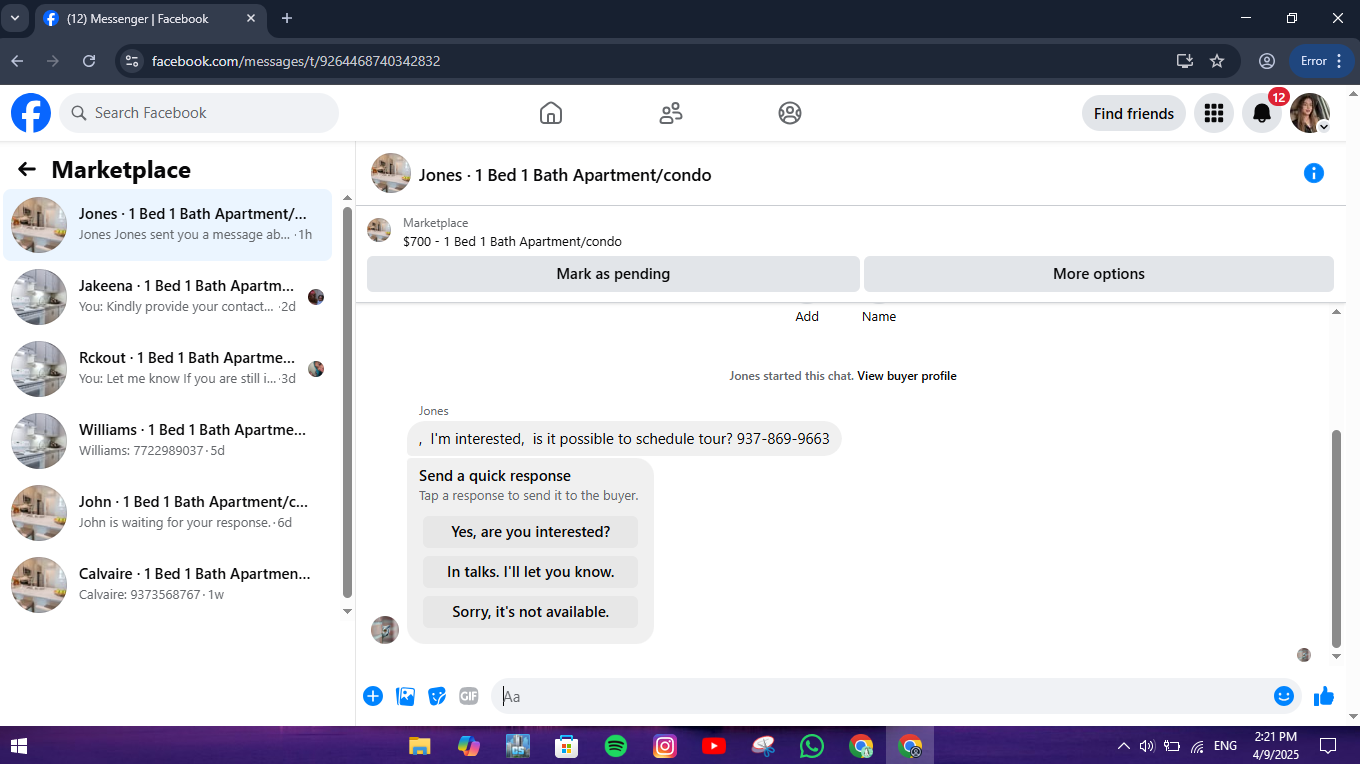Go to Facebook Home icon
This screenshot has width=1360, height=764.
click(551, 113)
